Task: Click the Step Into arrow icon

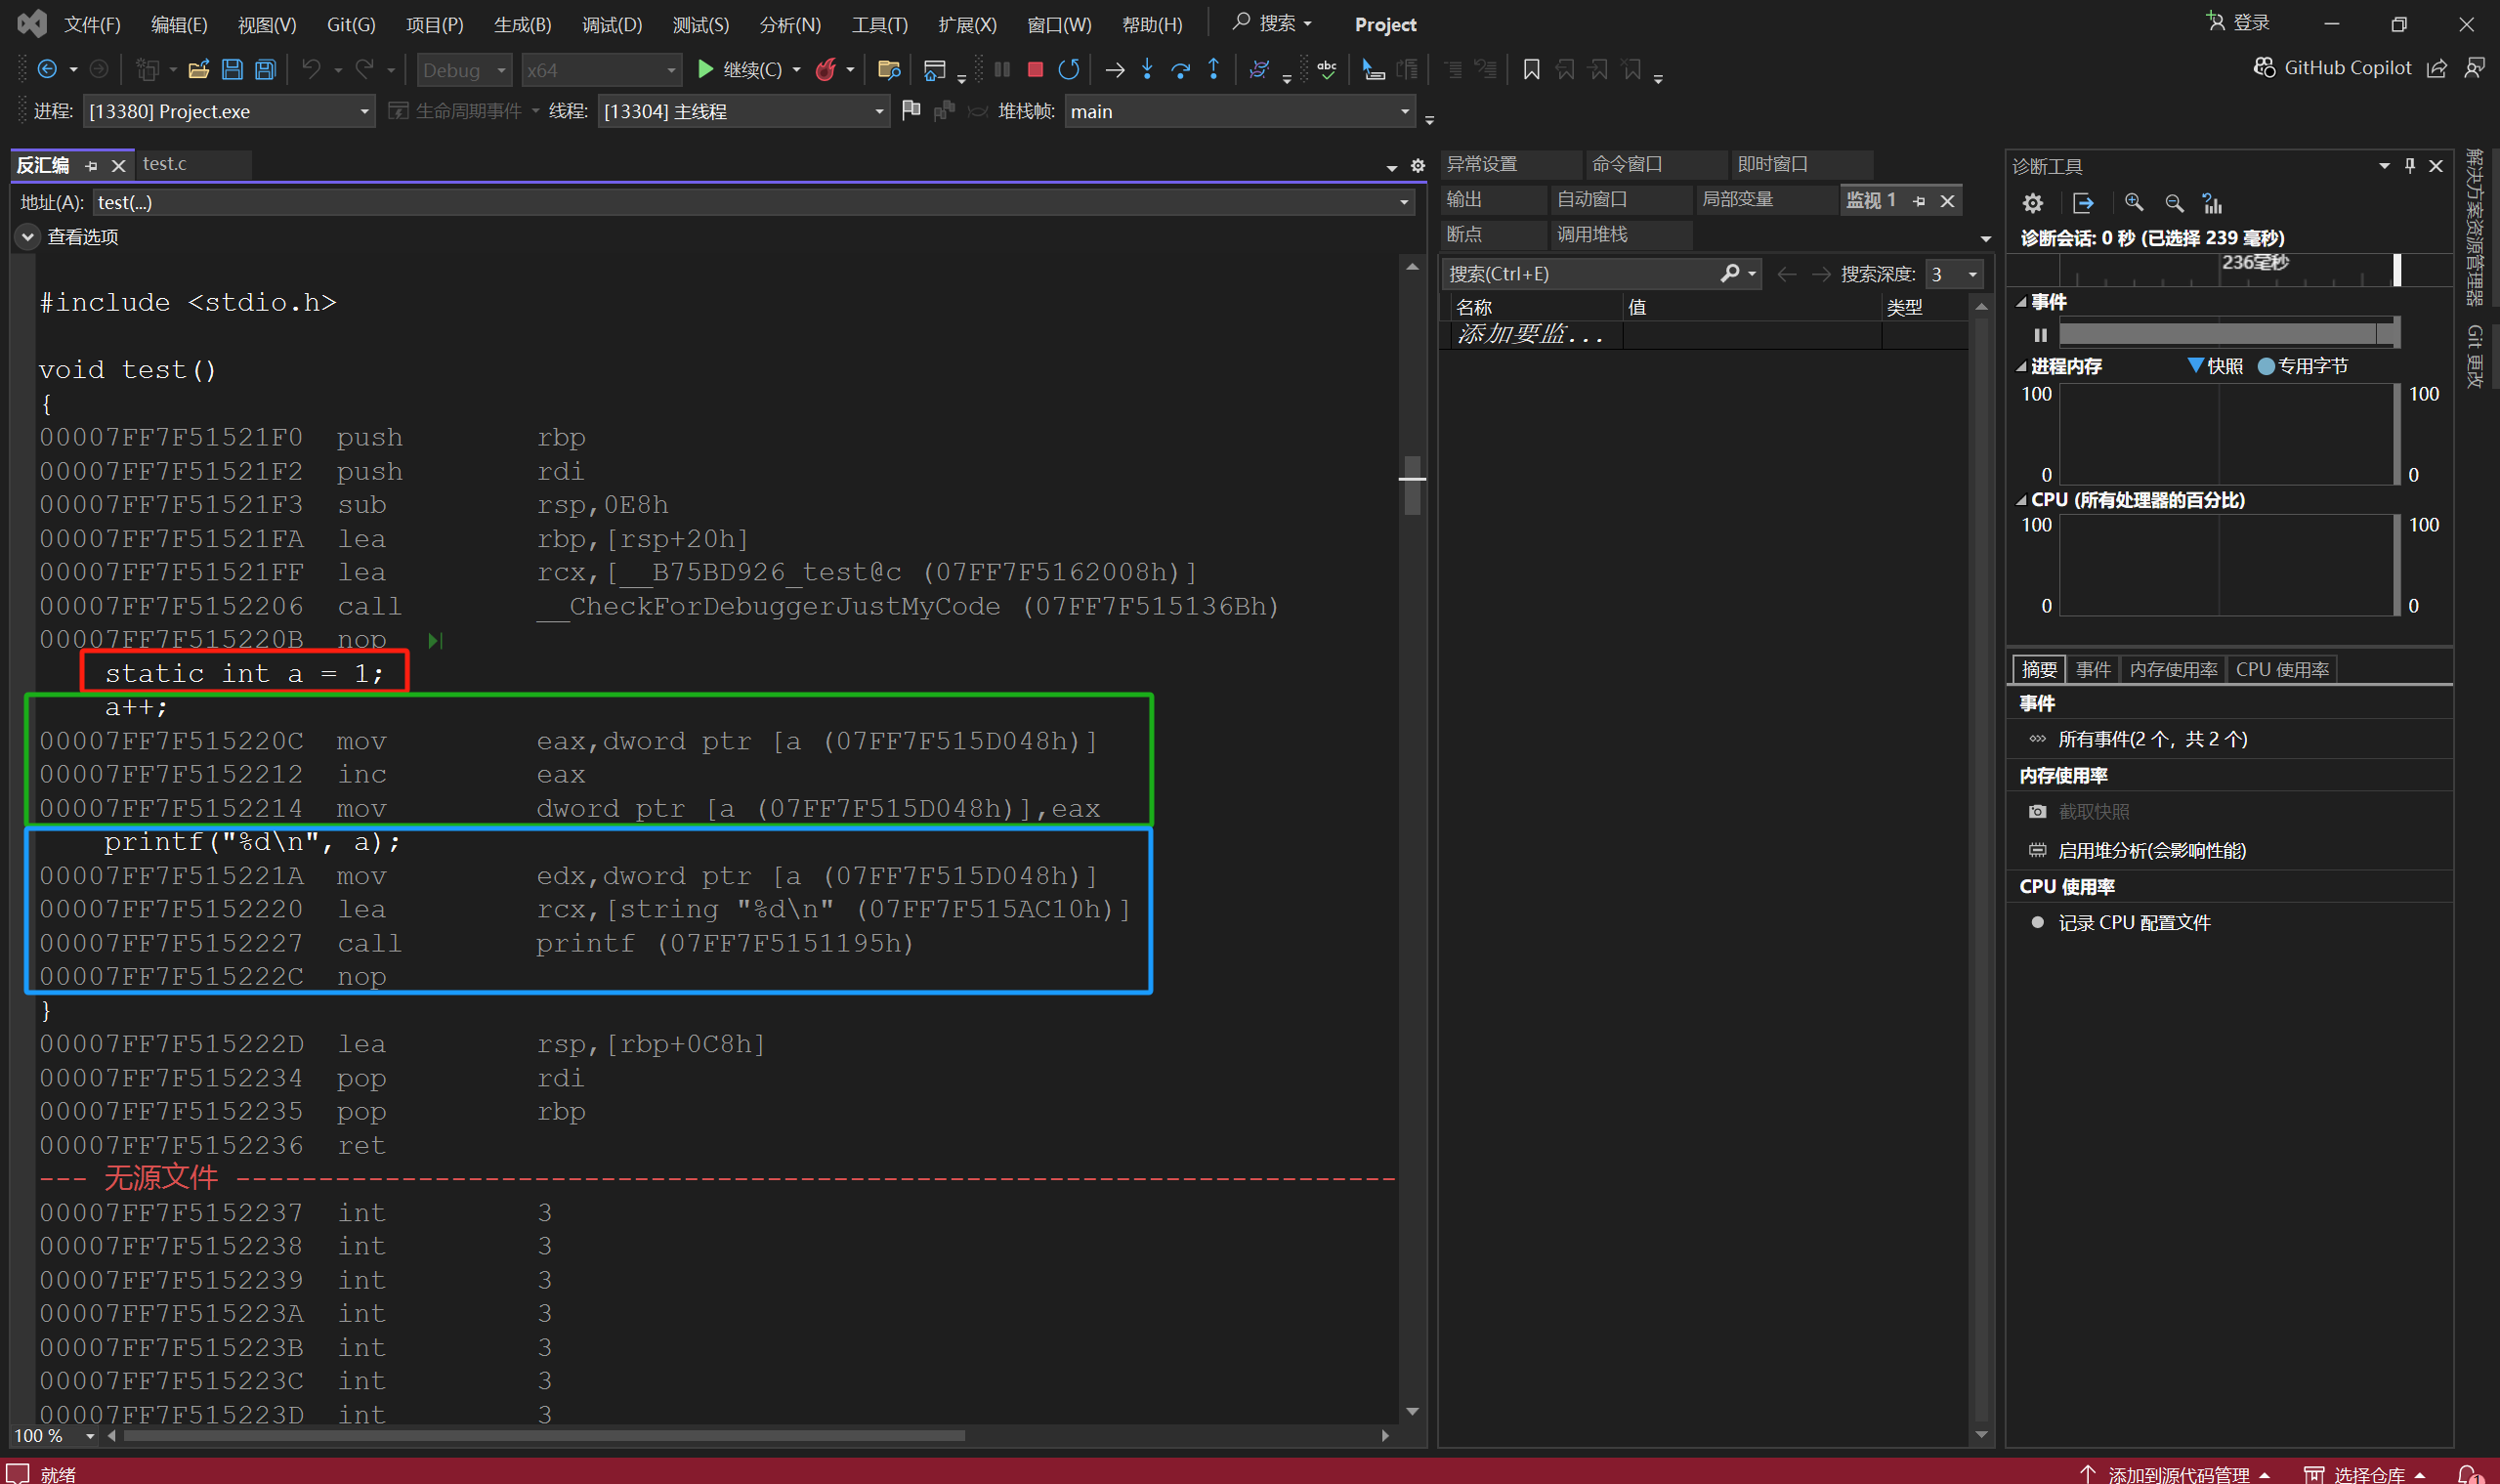Action: pyautogui.click(x=1147, y=69)
